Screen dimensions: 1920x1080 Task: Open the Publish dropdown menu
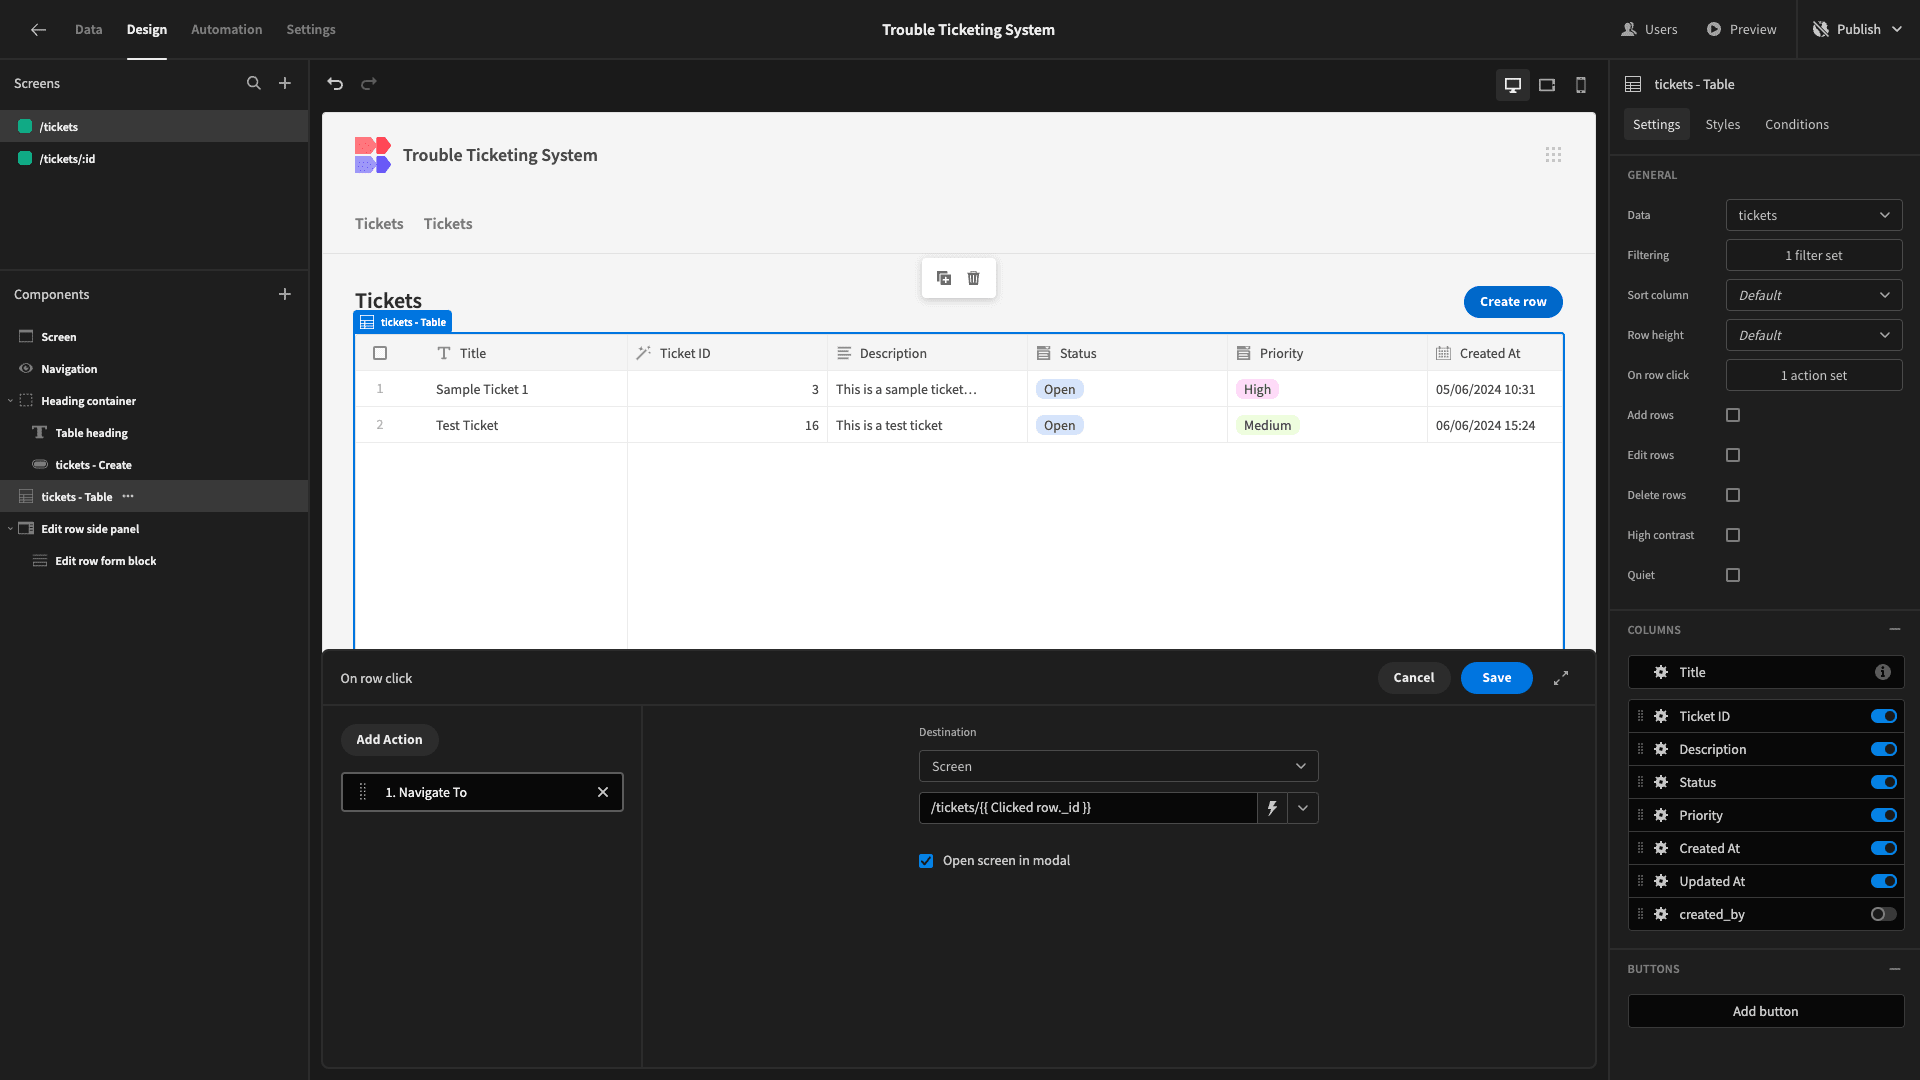1857,29
